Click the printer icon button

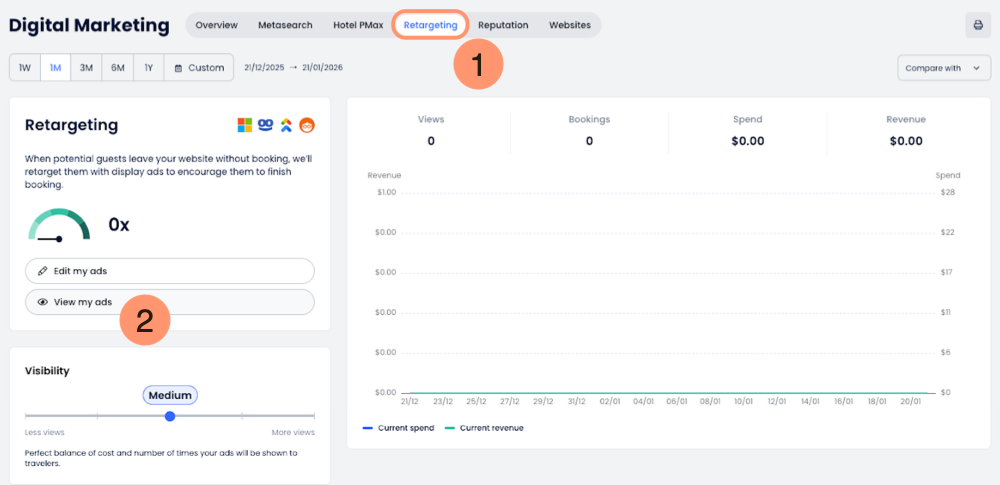coord(977,25)
